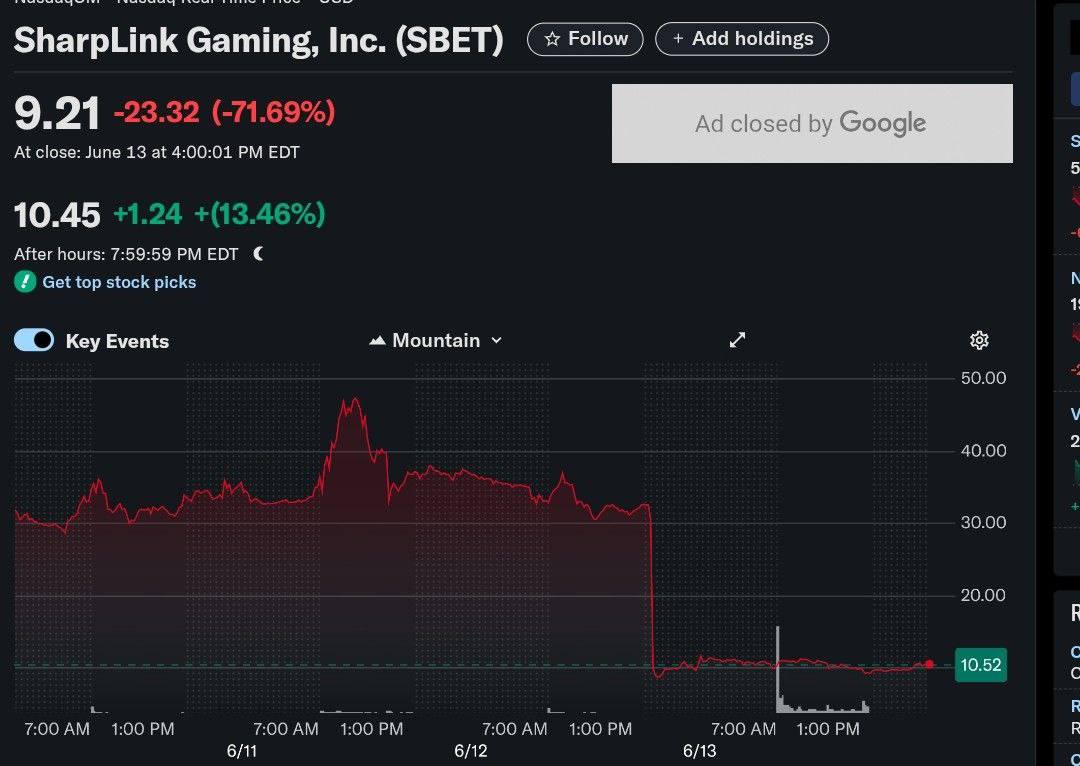Click the 6/11 date label
The width and height of the screenshot is (1080, 766).
242,751
